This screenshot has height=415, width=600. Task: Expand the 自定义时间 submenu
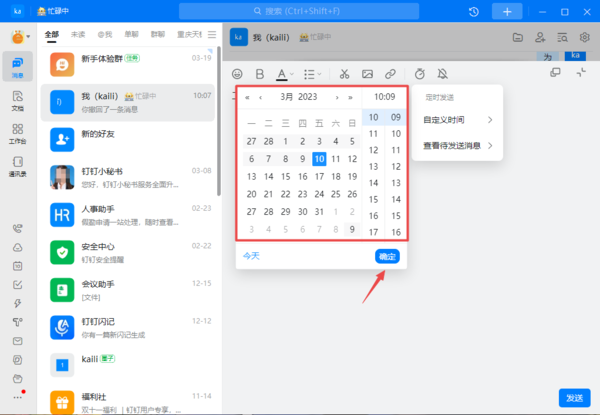(x=457, y=120)
